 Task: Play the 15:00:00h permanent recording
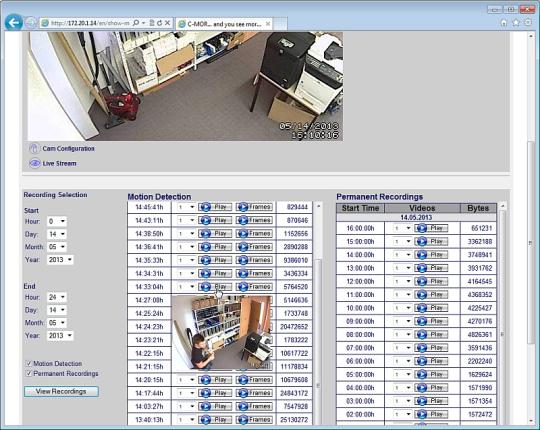point(432,241)
